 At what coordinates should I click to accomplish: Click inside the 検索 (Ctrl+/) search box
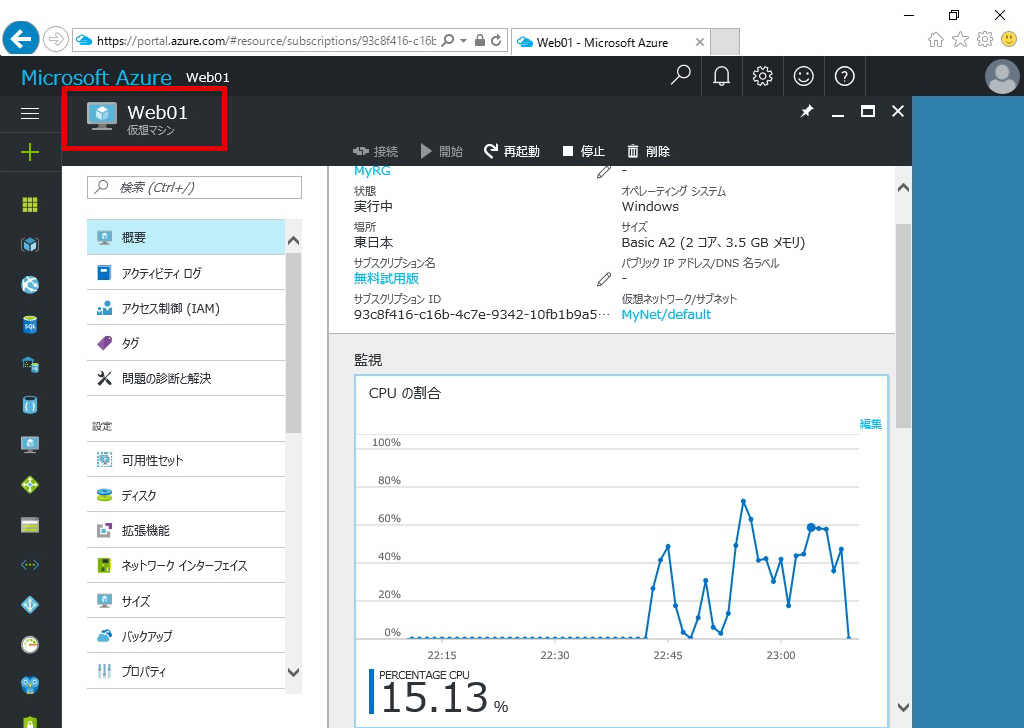[194, 187]
